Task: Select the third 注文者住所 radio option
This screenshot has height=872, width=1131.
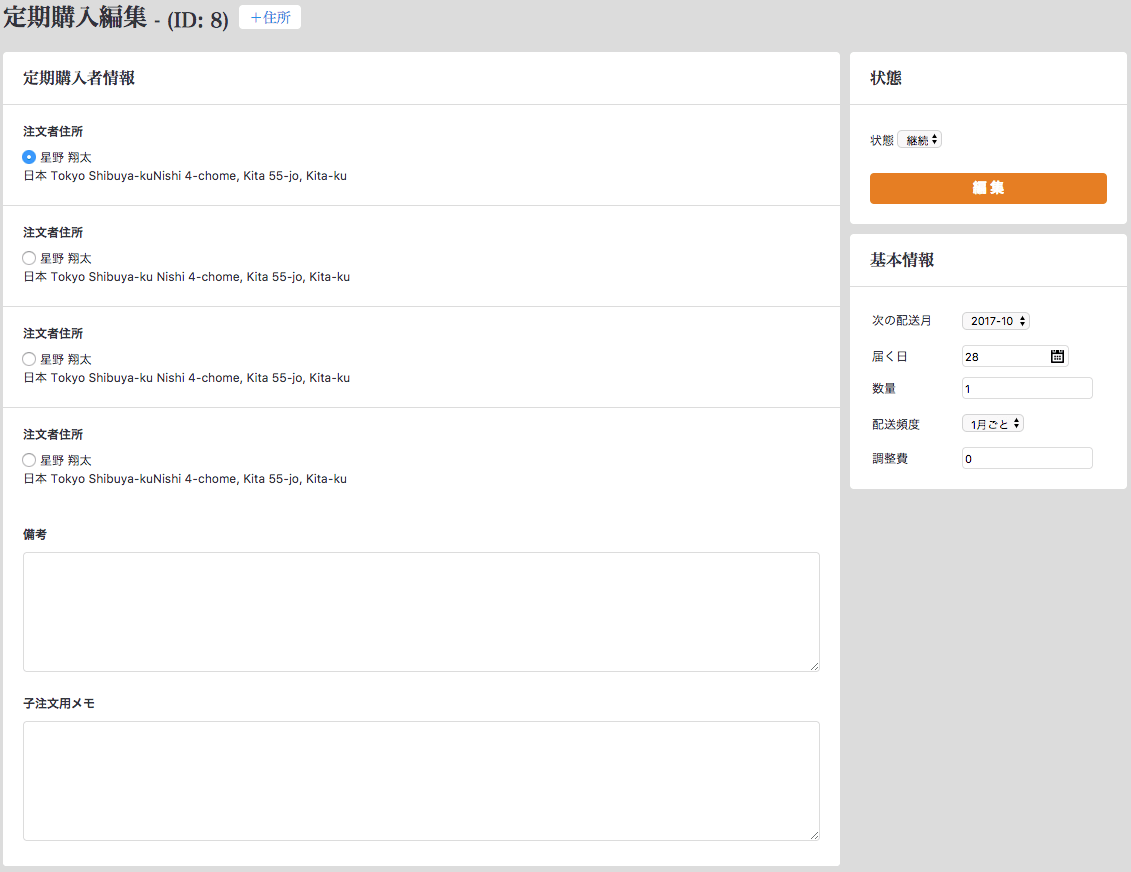Action: 29,359
